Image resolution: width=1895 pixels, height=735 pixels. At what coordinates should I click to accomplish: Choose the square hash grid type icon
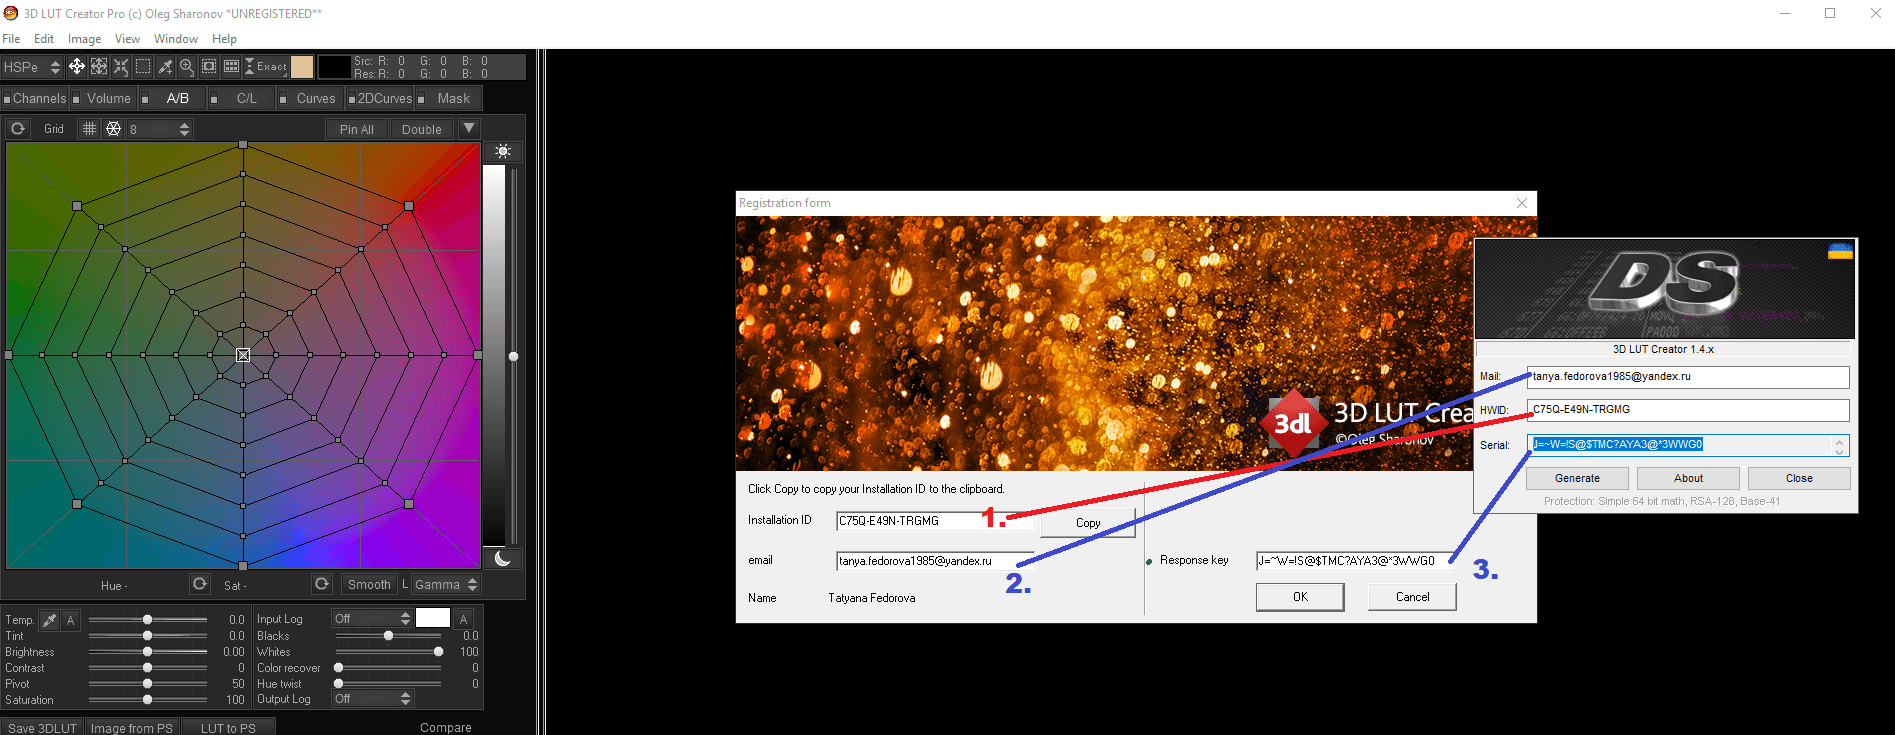click(x=89, y=129)
